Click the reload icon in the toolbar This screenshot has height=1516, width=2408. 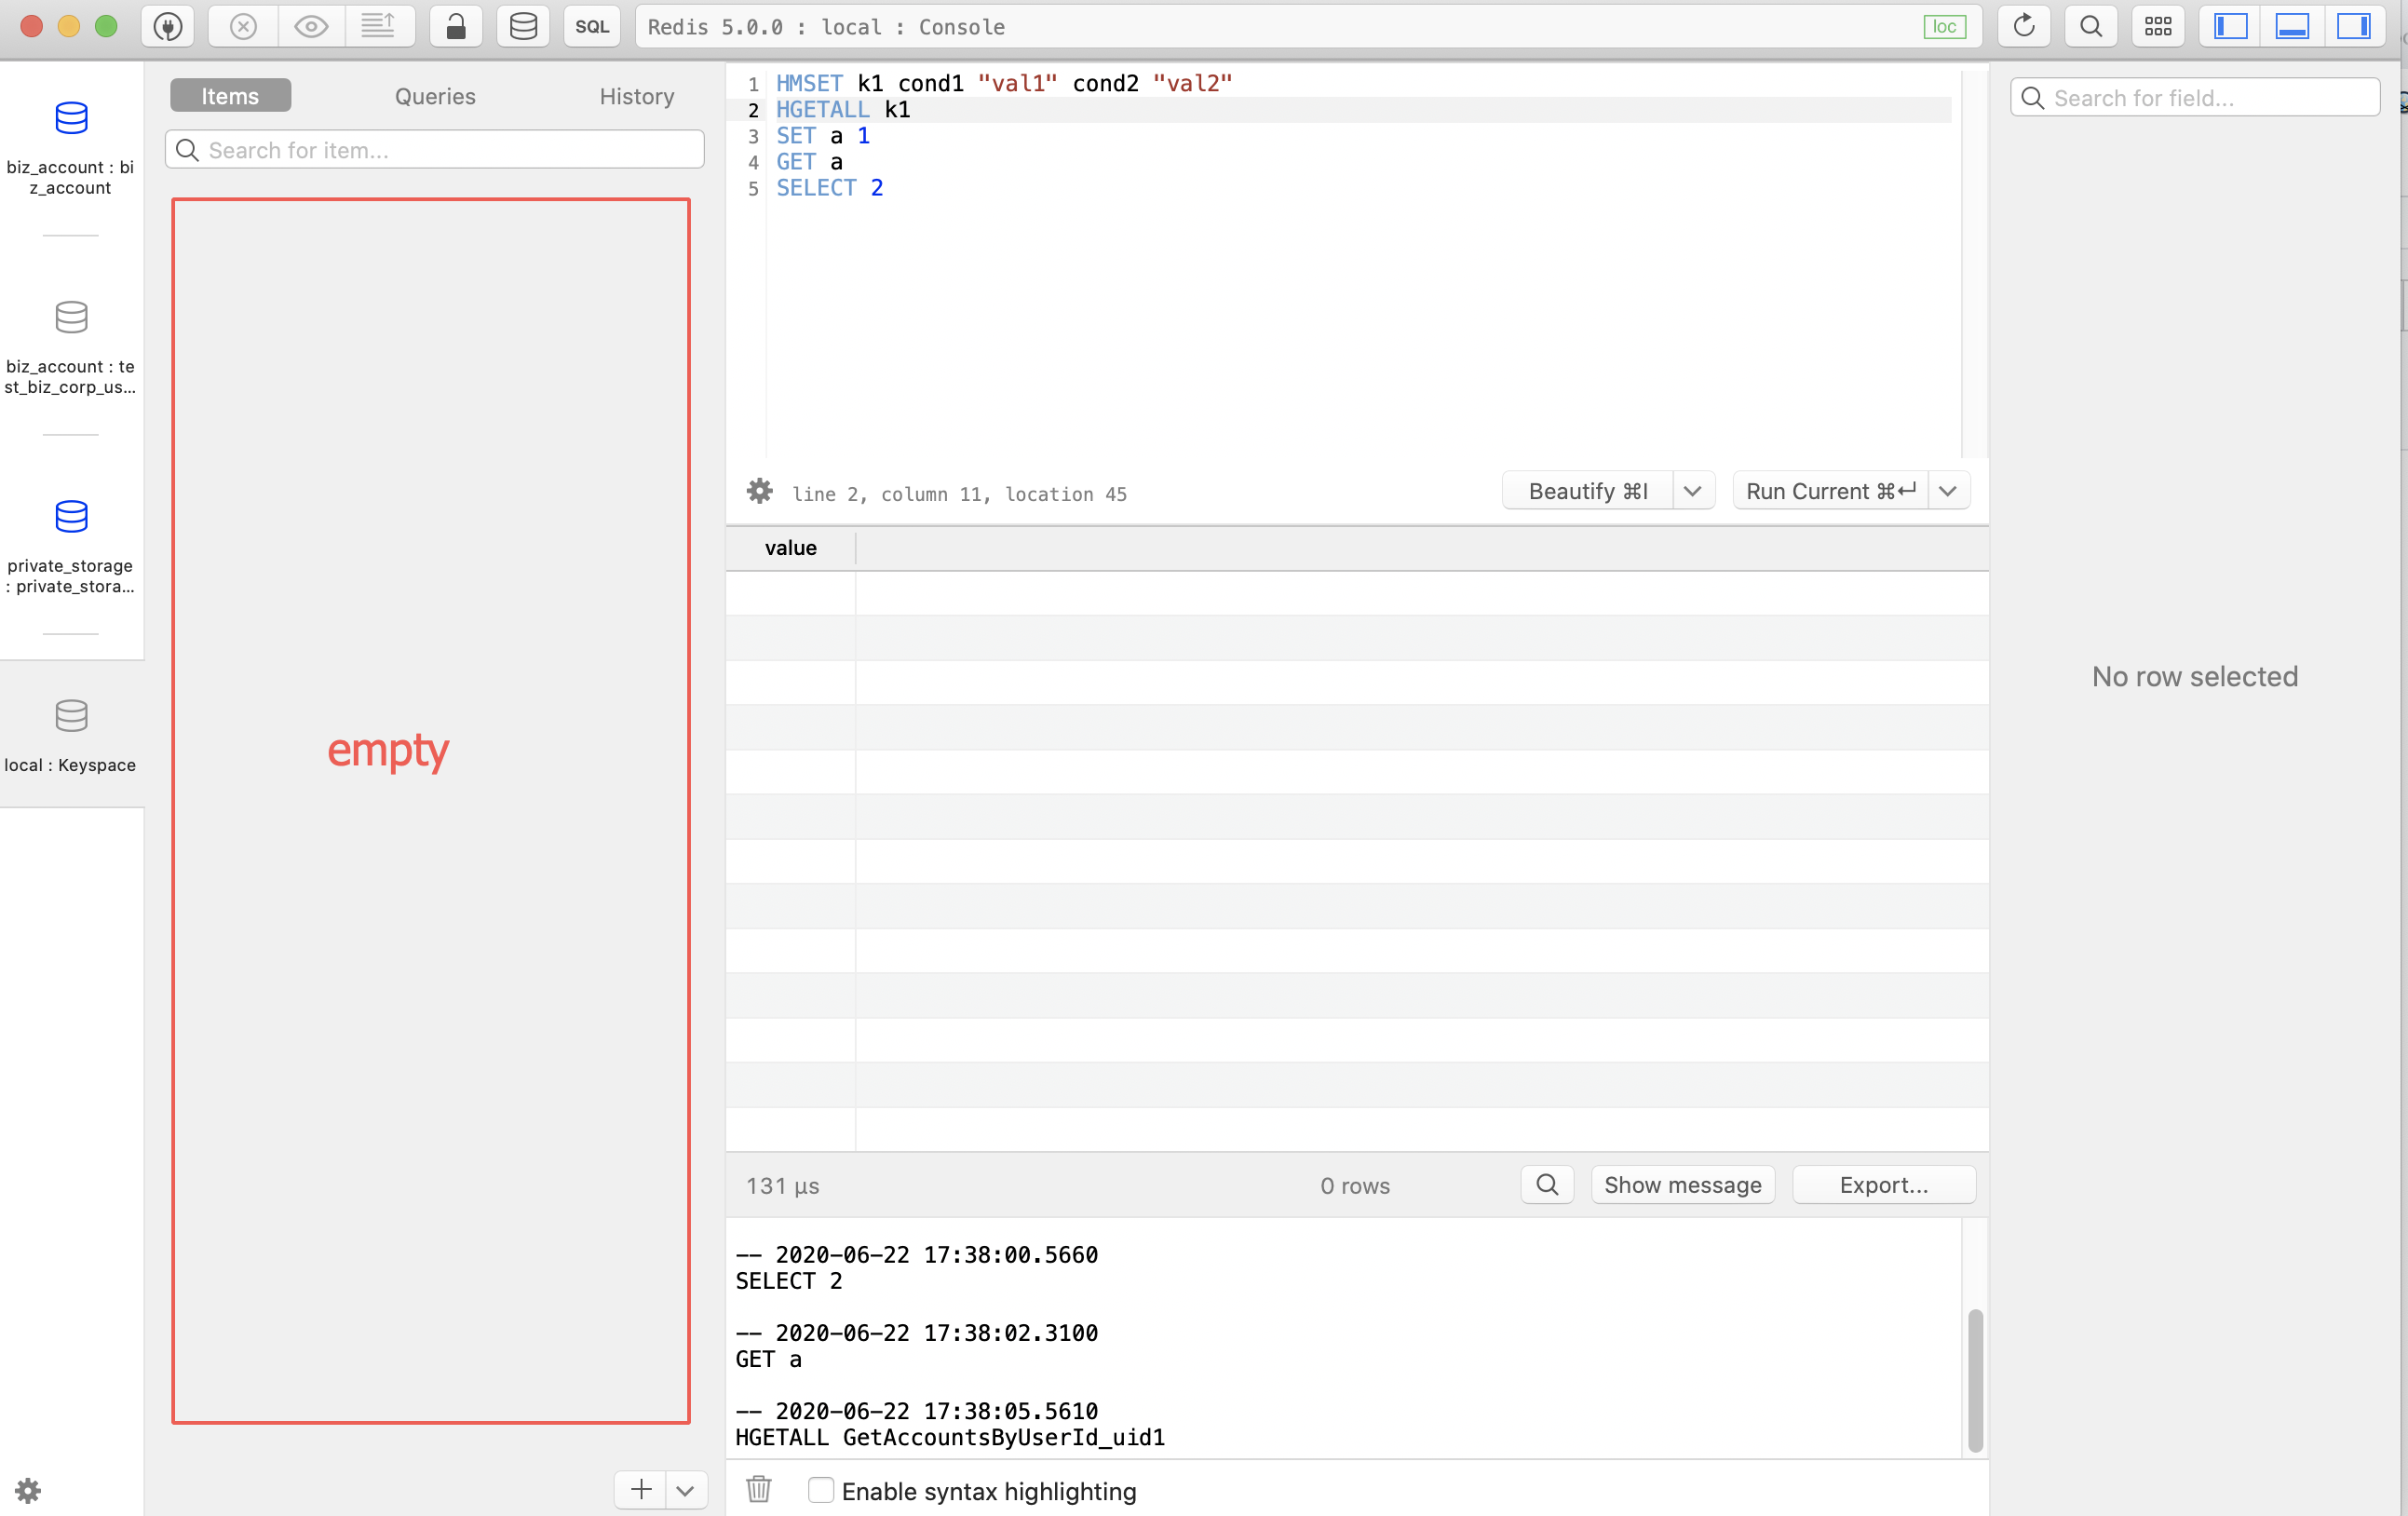[x=2023, y=27]
